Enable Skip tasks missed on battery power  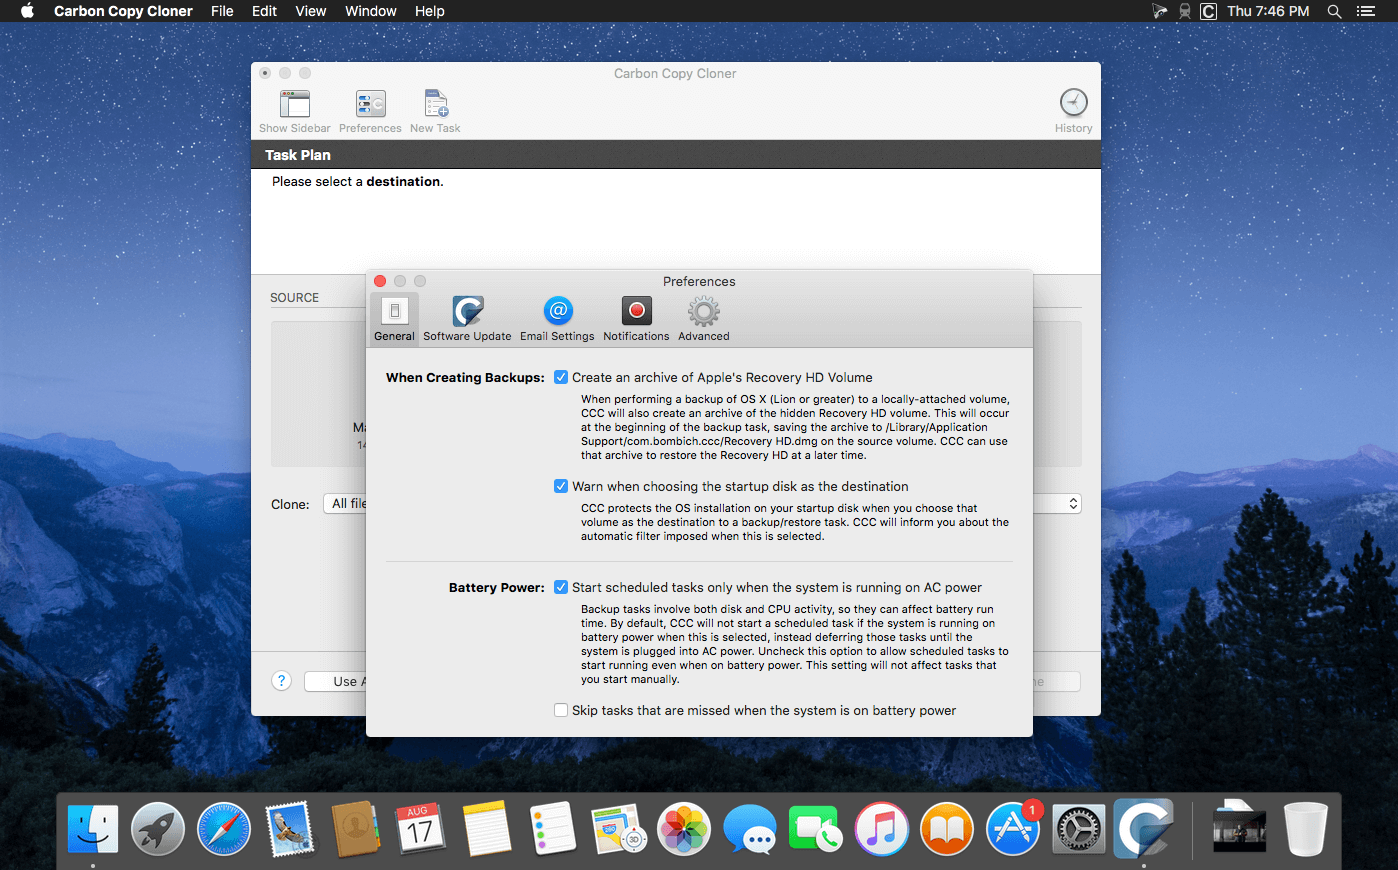tap(561, 710)
